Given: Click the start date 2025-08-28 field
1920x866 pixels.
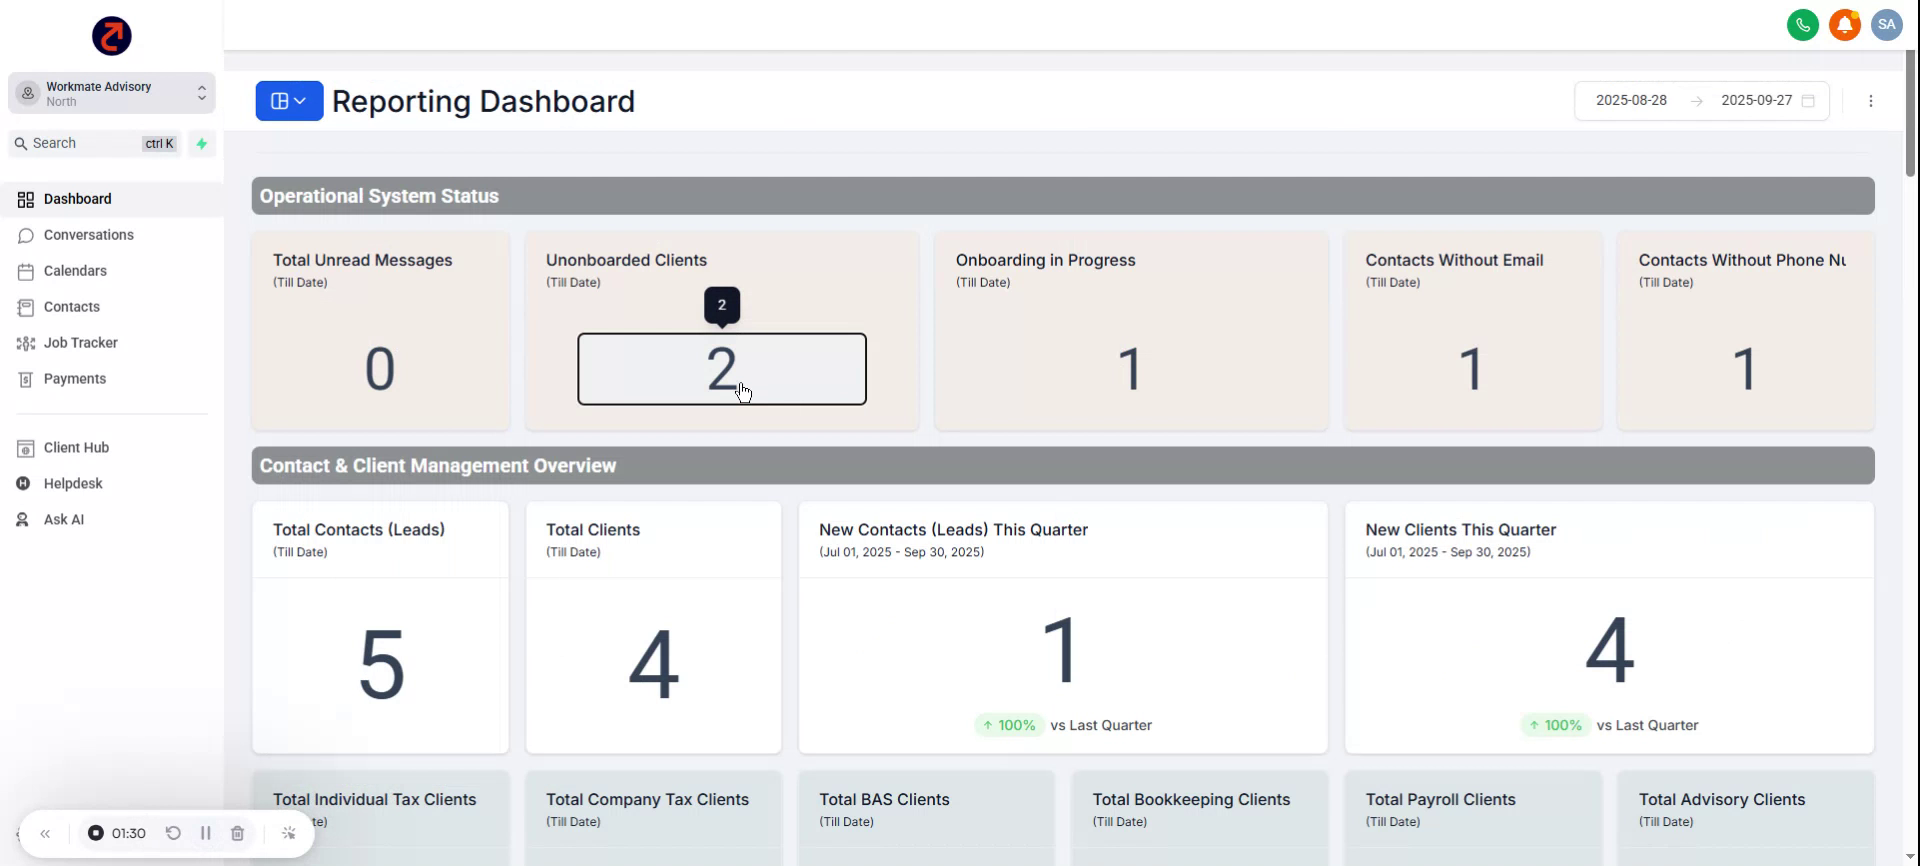Looking at the screenshot, I should tap(1631, 101).
